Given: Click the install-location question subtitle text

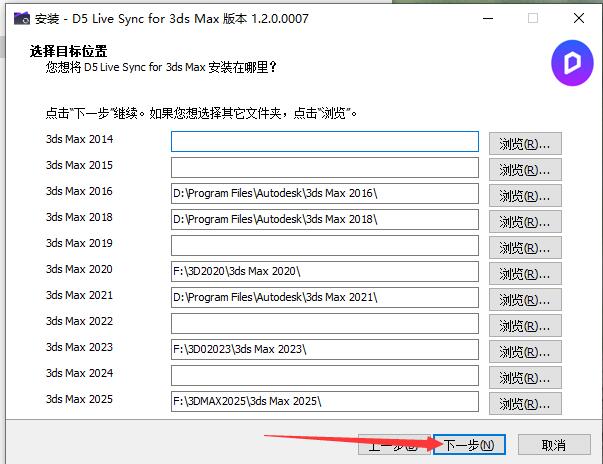Looking at the screenshot, I should pyautogui.click(x=161, y=67).
